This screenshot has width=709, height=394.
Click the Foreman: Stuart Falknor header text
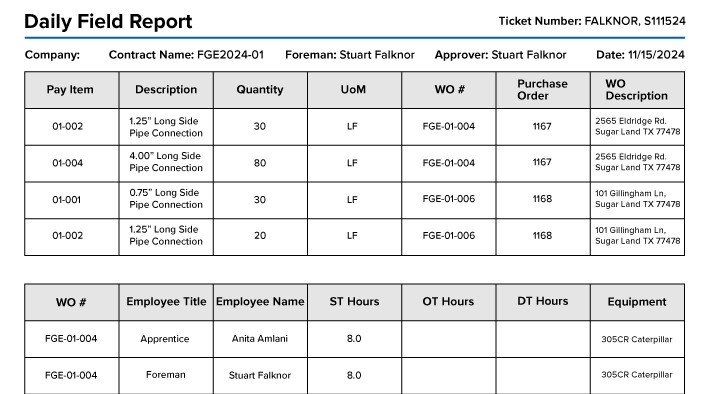pyautogui.click(x=350, y=55)
